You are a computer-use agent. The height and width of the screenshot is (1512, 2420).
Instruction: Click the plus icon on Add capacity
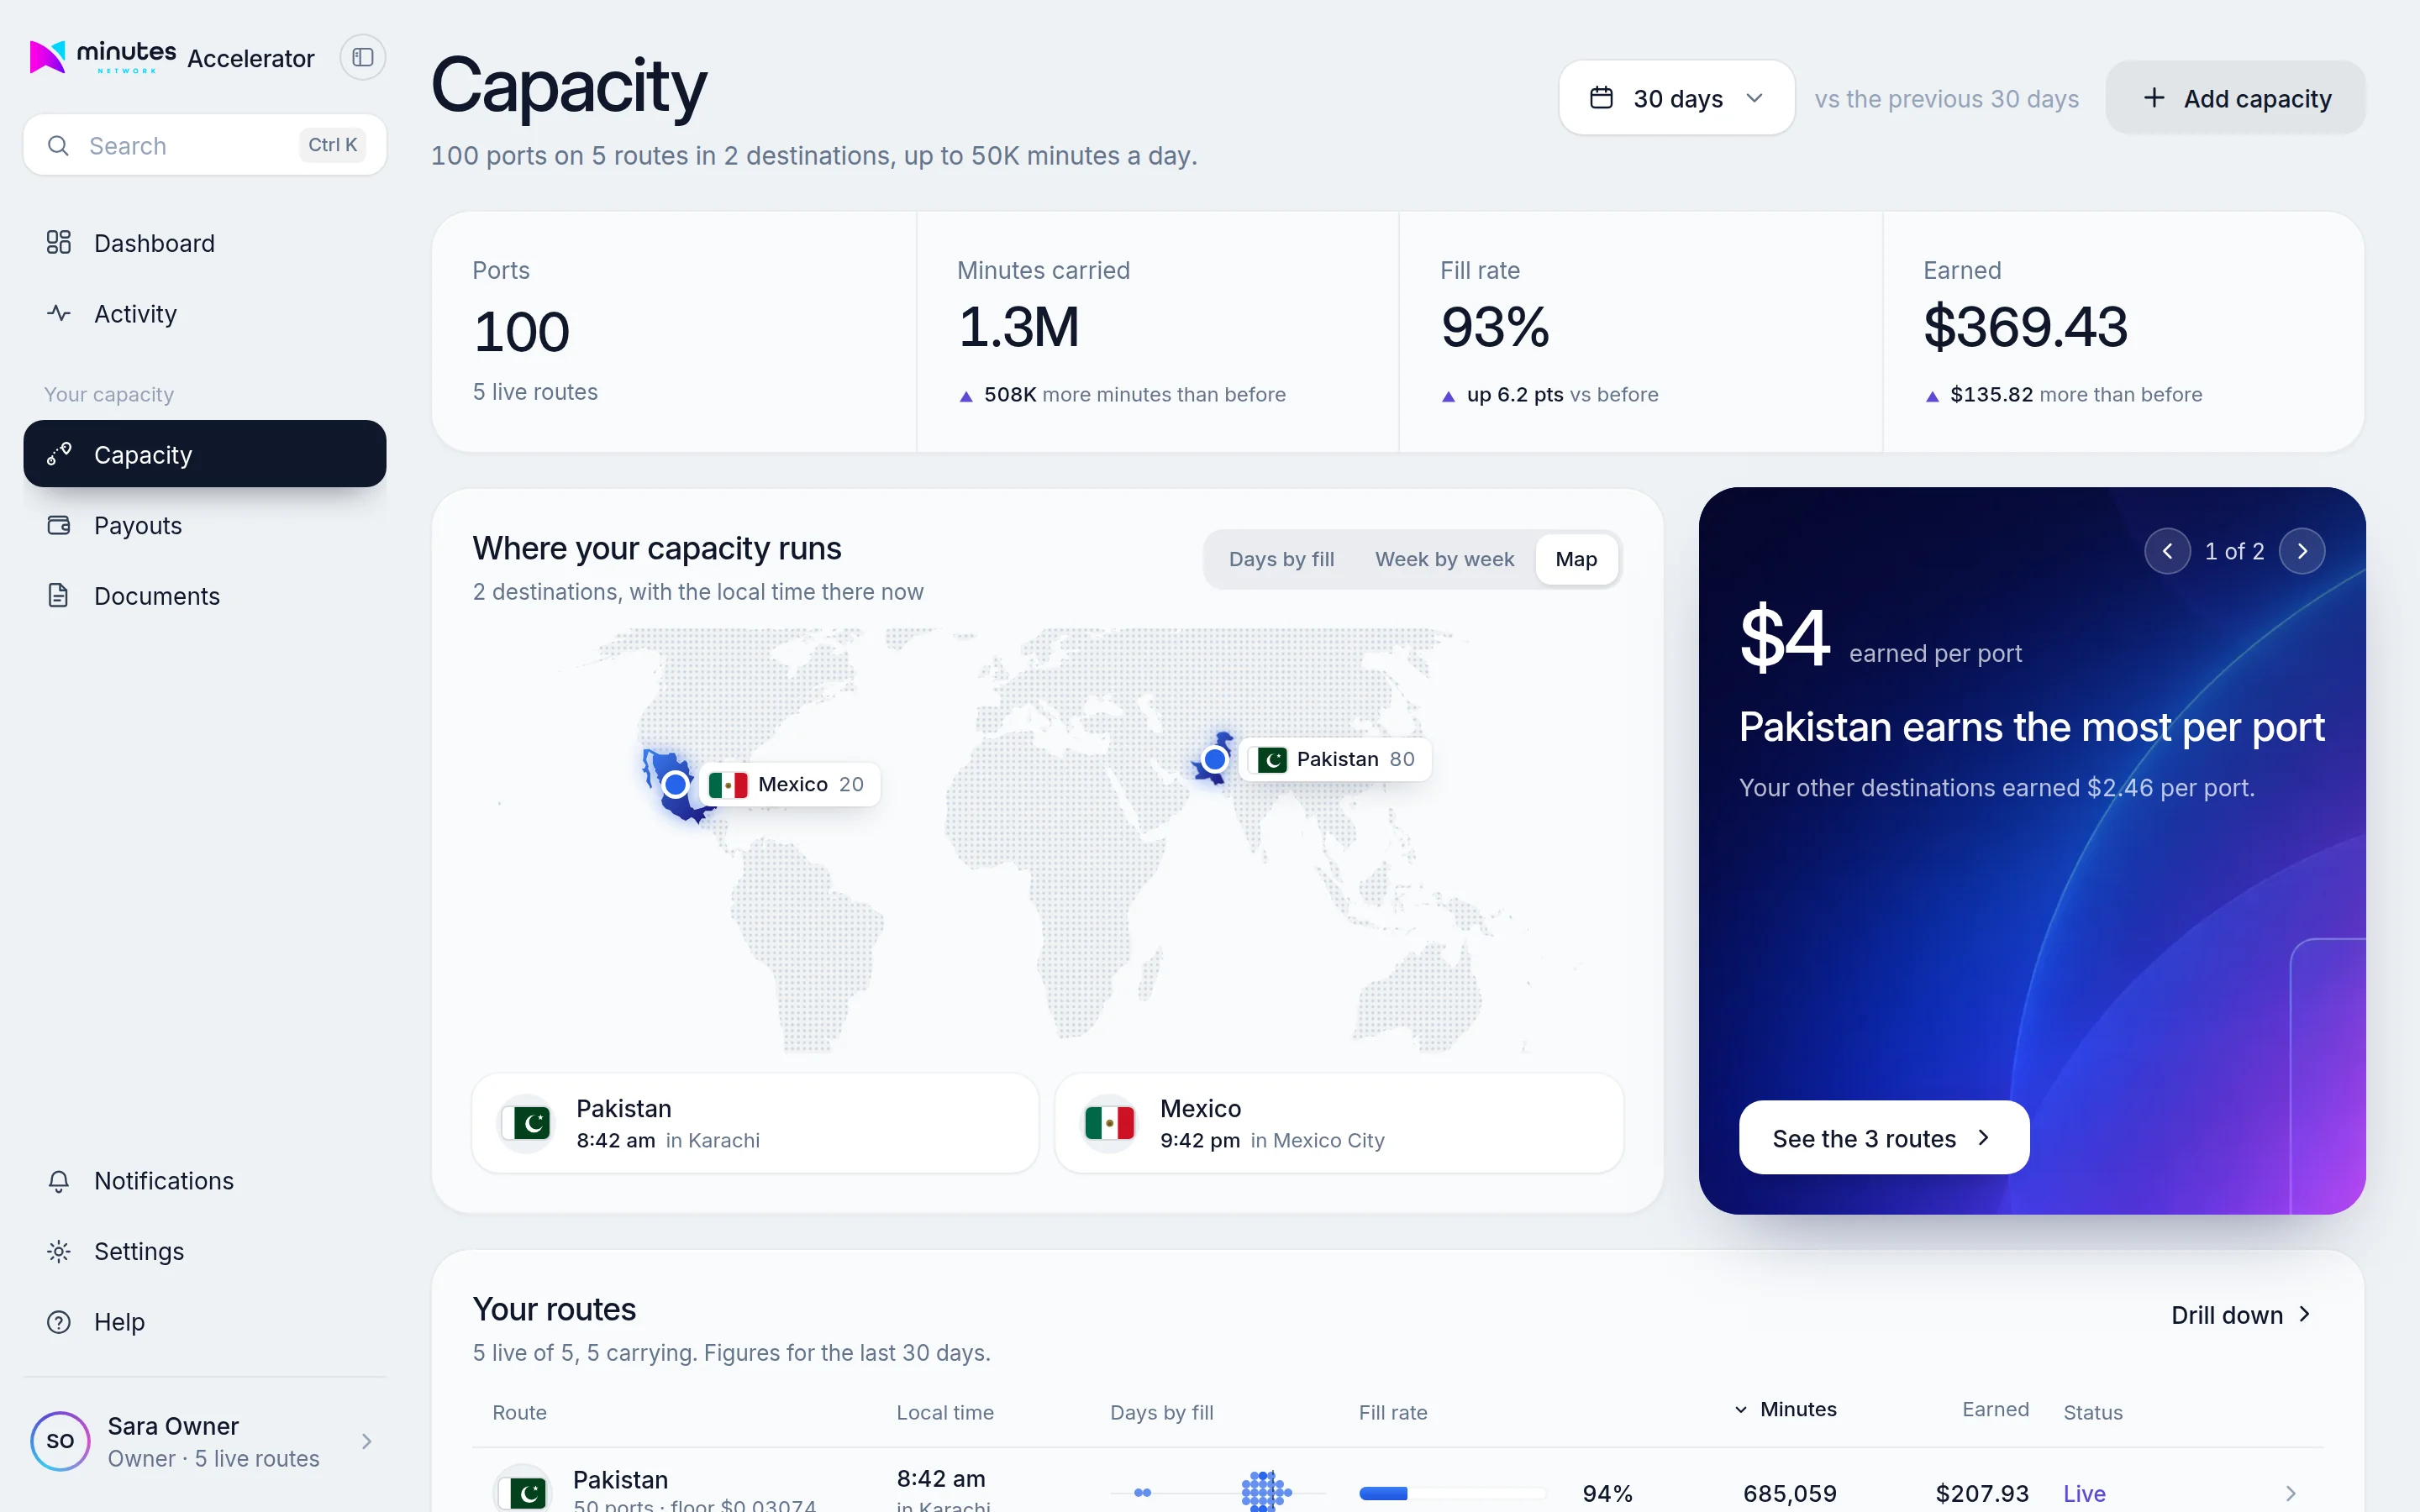click(x=2154, y=98)
